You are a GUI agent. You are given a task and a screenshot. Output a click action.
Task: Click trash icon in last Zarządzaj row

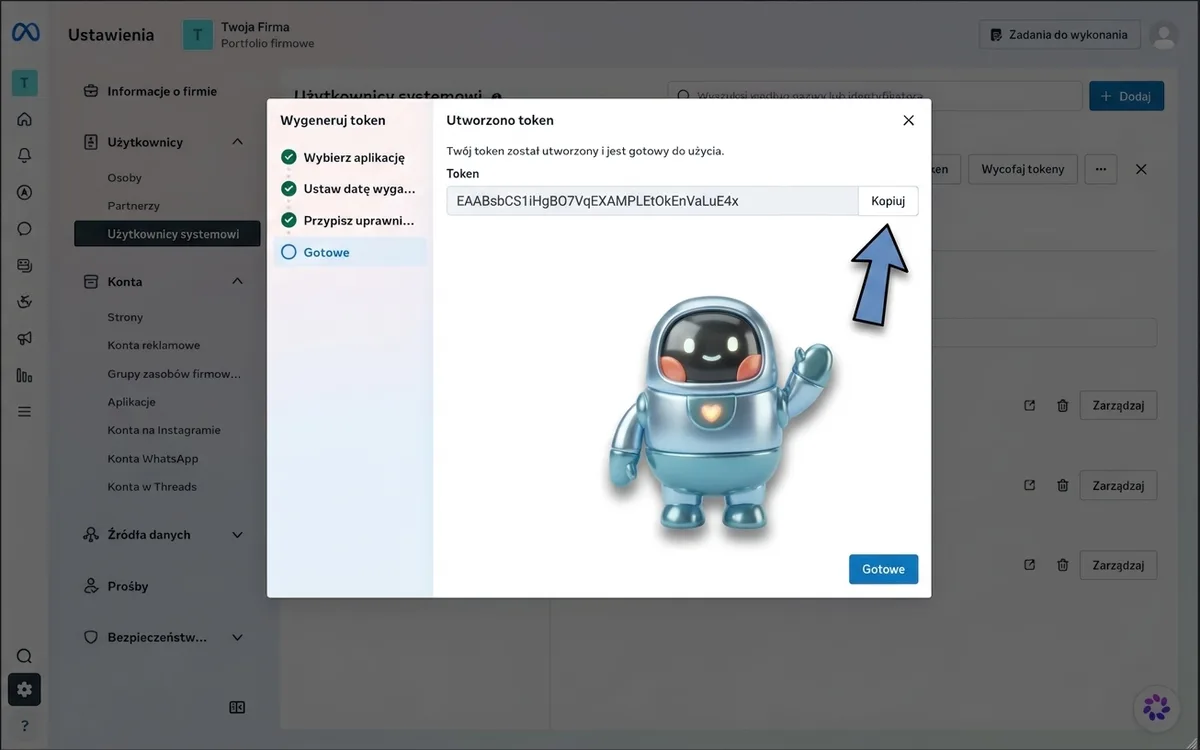[x=1062, y=565]
